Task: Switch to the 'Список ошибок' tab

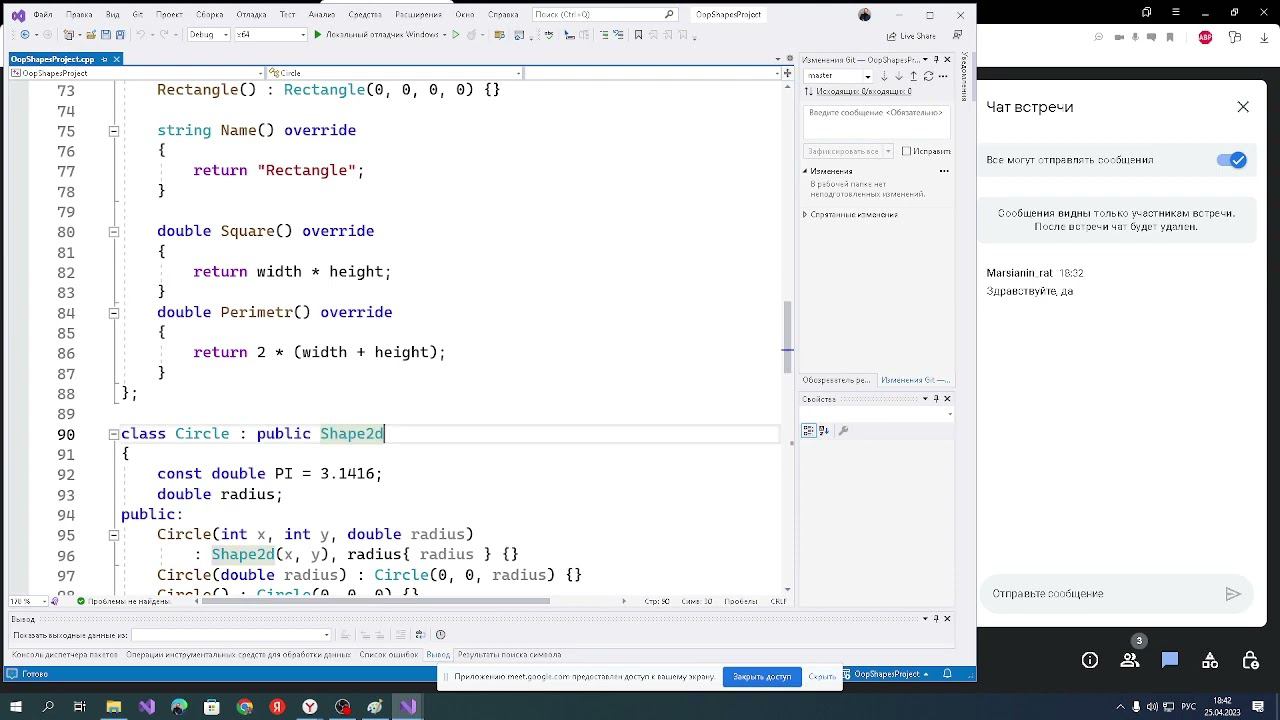Action: 389,655
